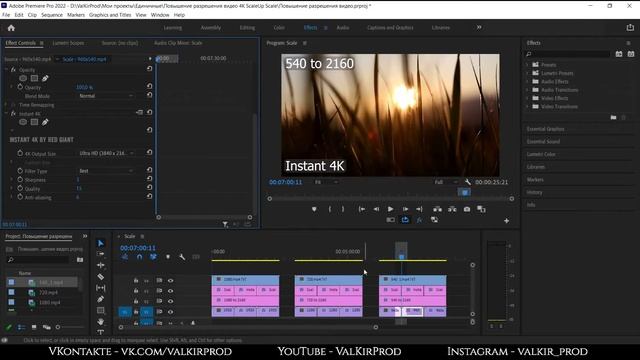Click Export Frame camera icon

point(467,209)
